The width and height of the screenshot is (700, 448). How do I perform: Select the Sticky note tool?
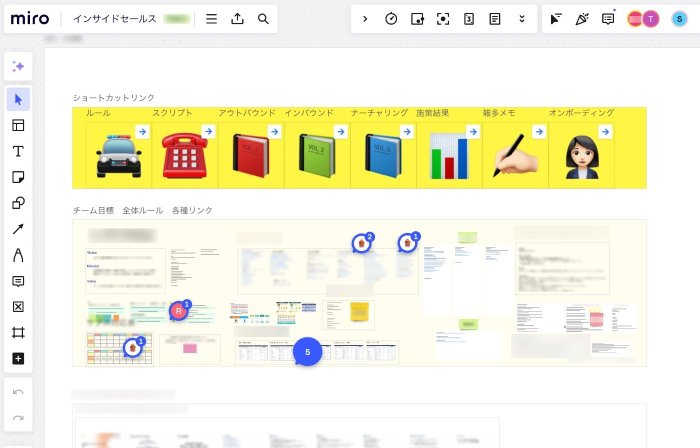(x=18, y=177)
